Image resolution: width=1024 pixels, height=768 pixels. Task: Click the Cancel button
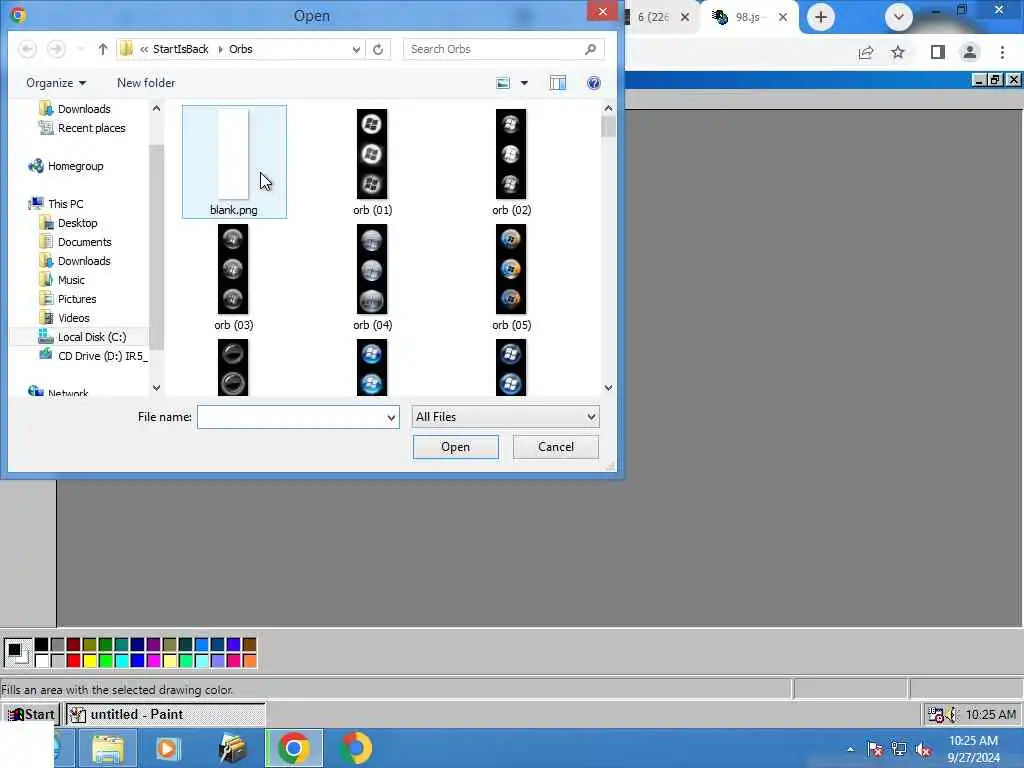coord(556,447)
